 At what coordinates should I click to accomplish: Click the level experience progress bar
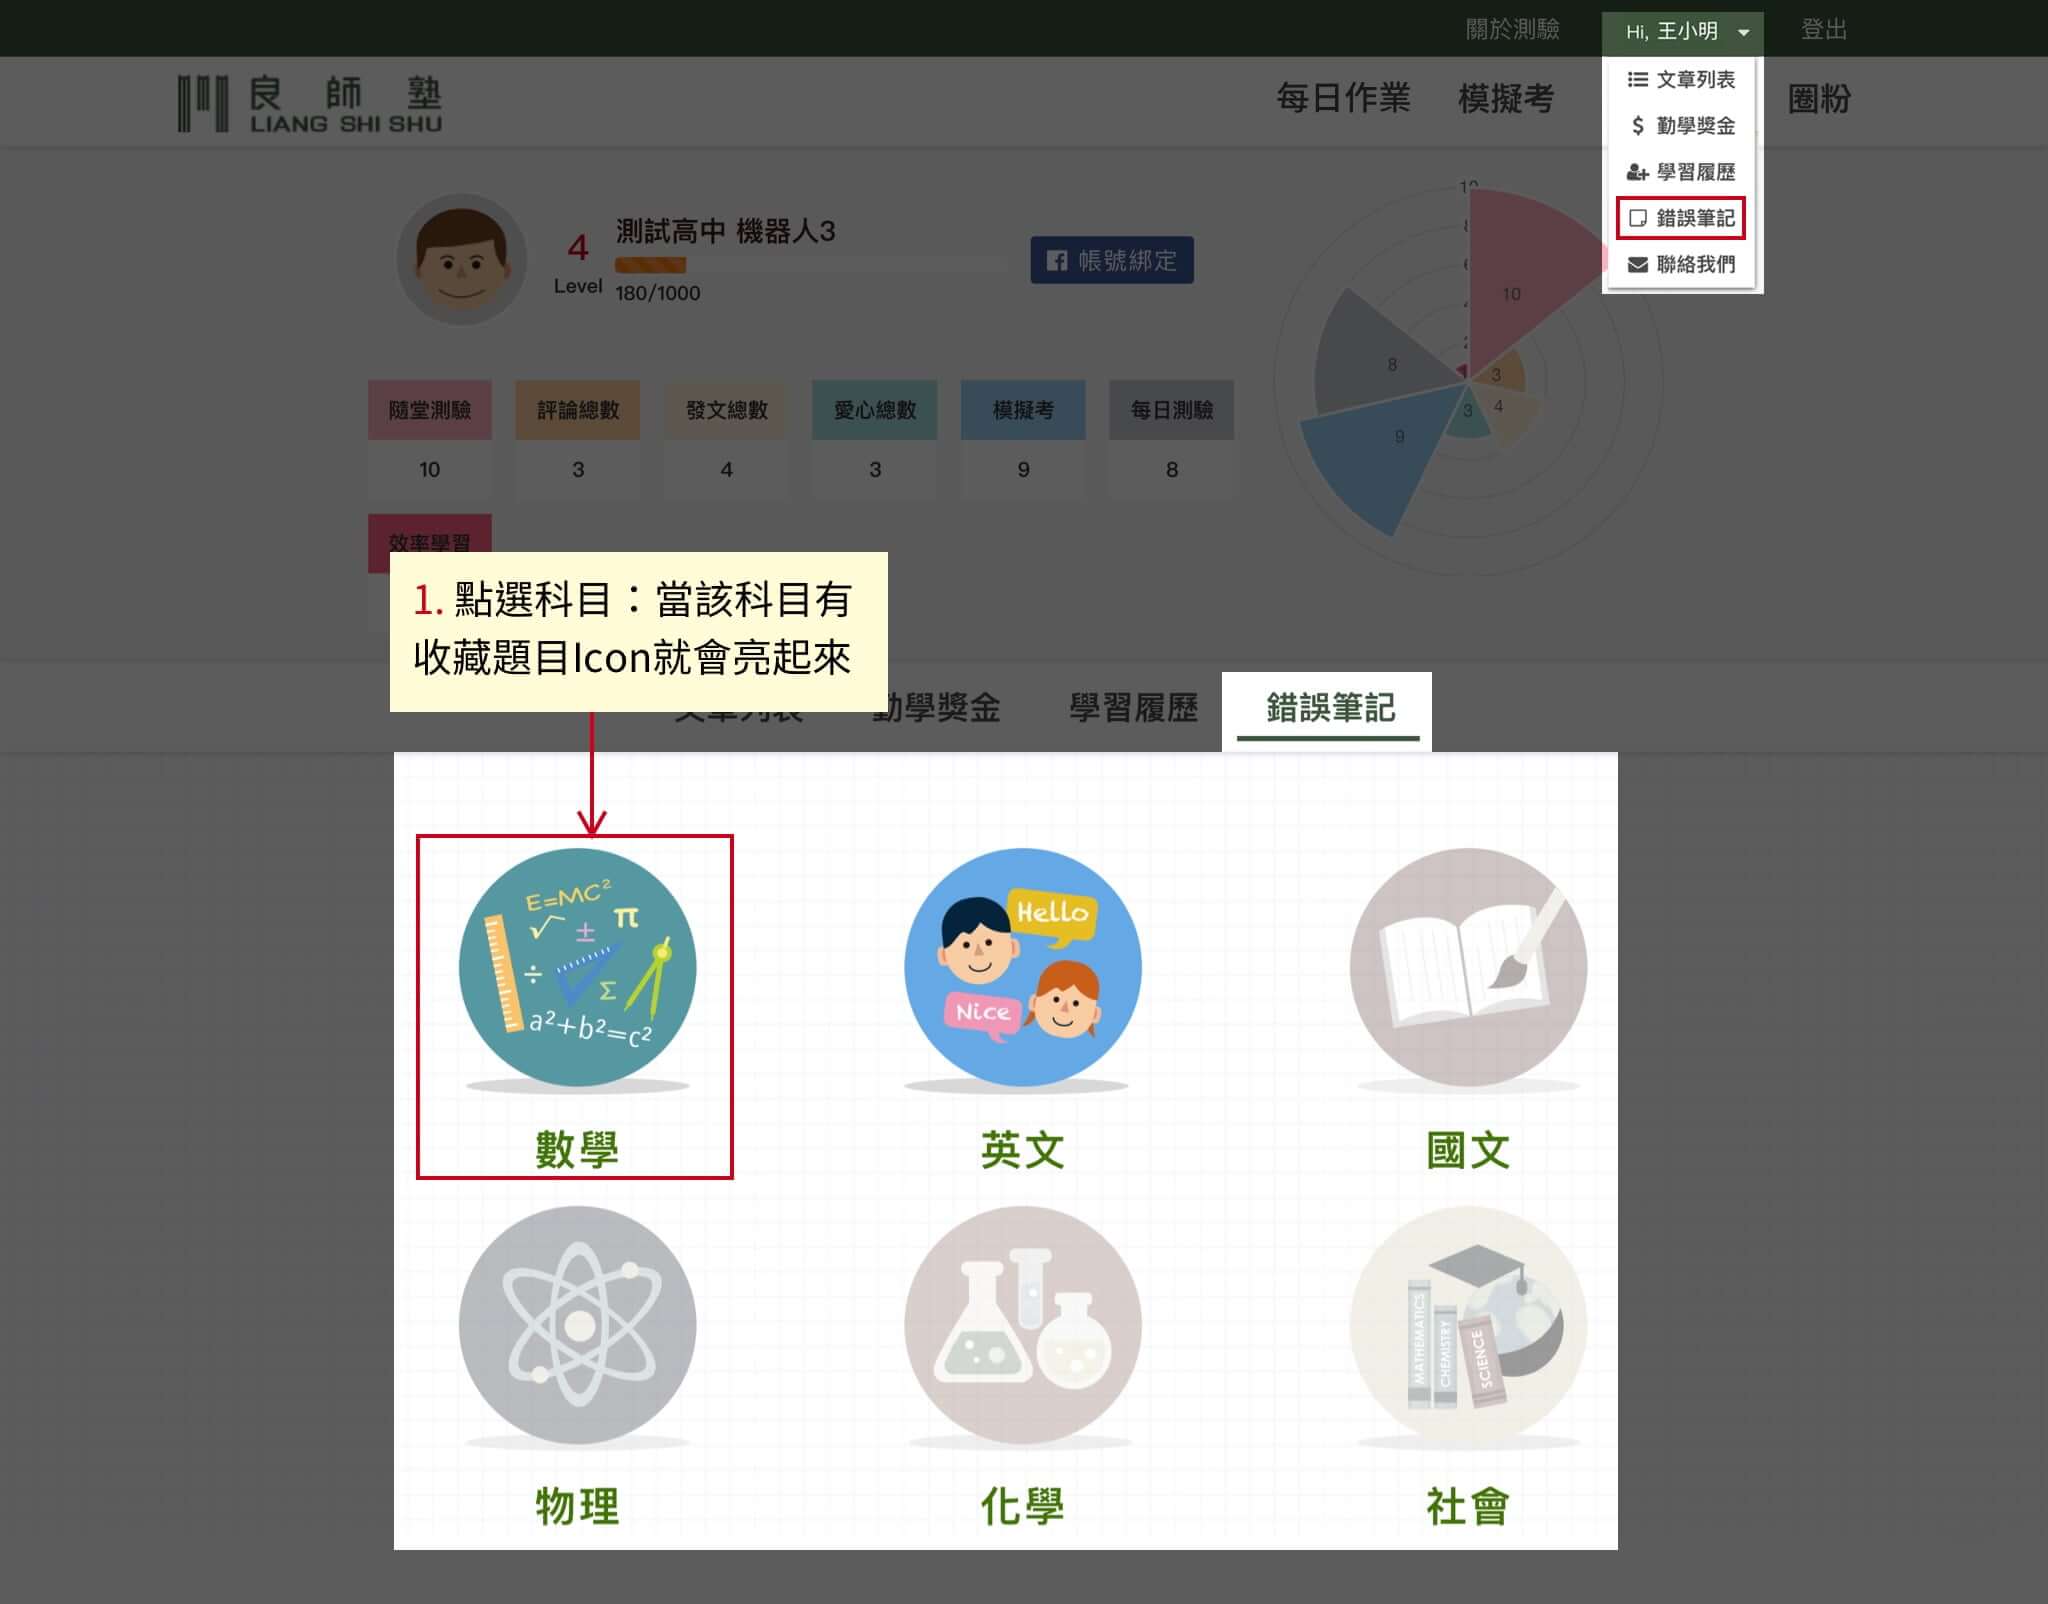812,265
